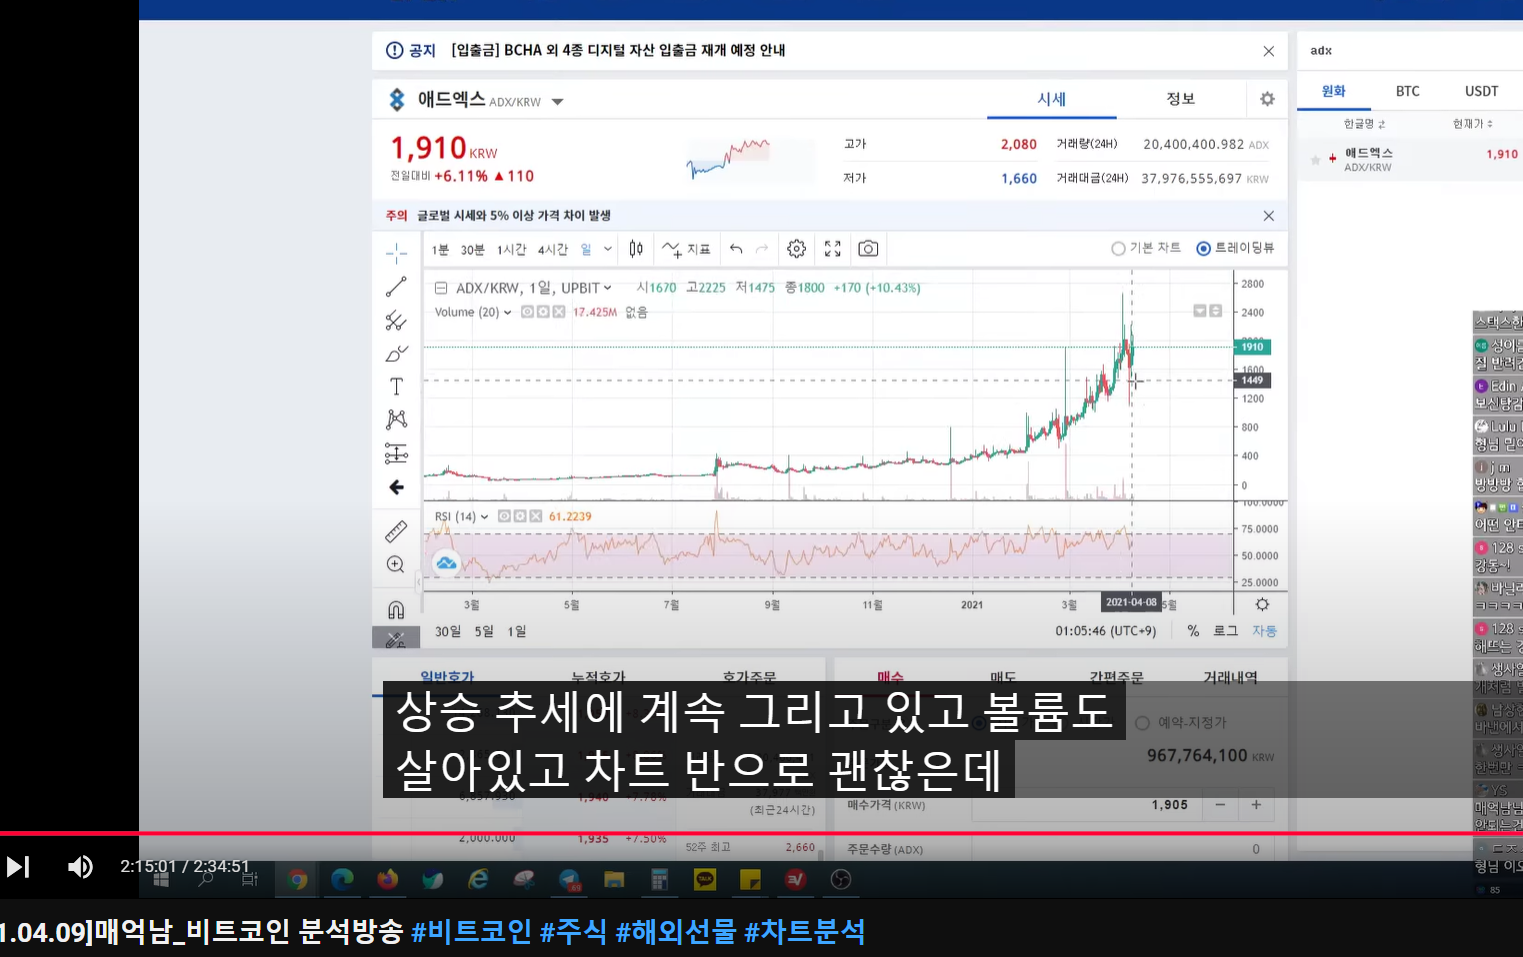Image resolution: width=1523 pixels, height=957 pixels.
Task: Select the ruler measure tool
Action: 396,531
